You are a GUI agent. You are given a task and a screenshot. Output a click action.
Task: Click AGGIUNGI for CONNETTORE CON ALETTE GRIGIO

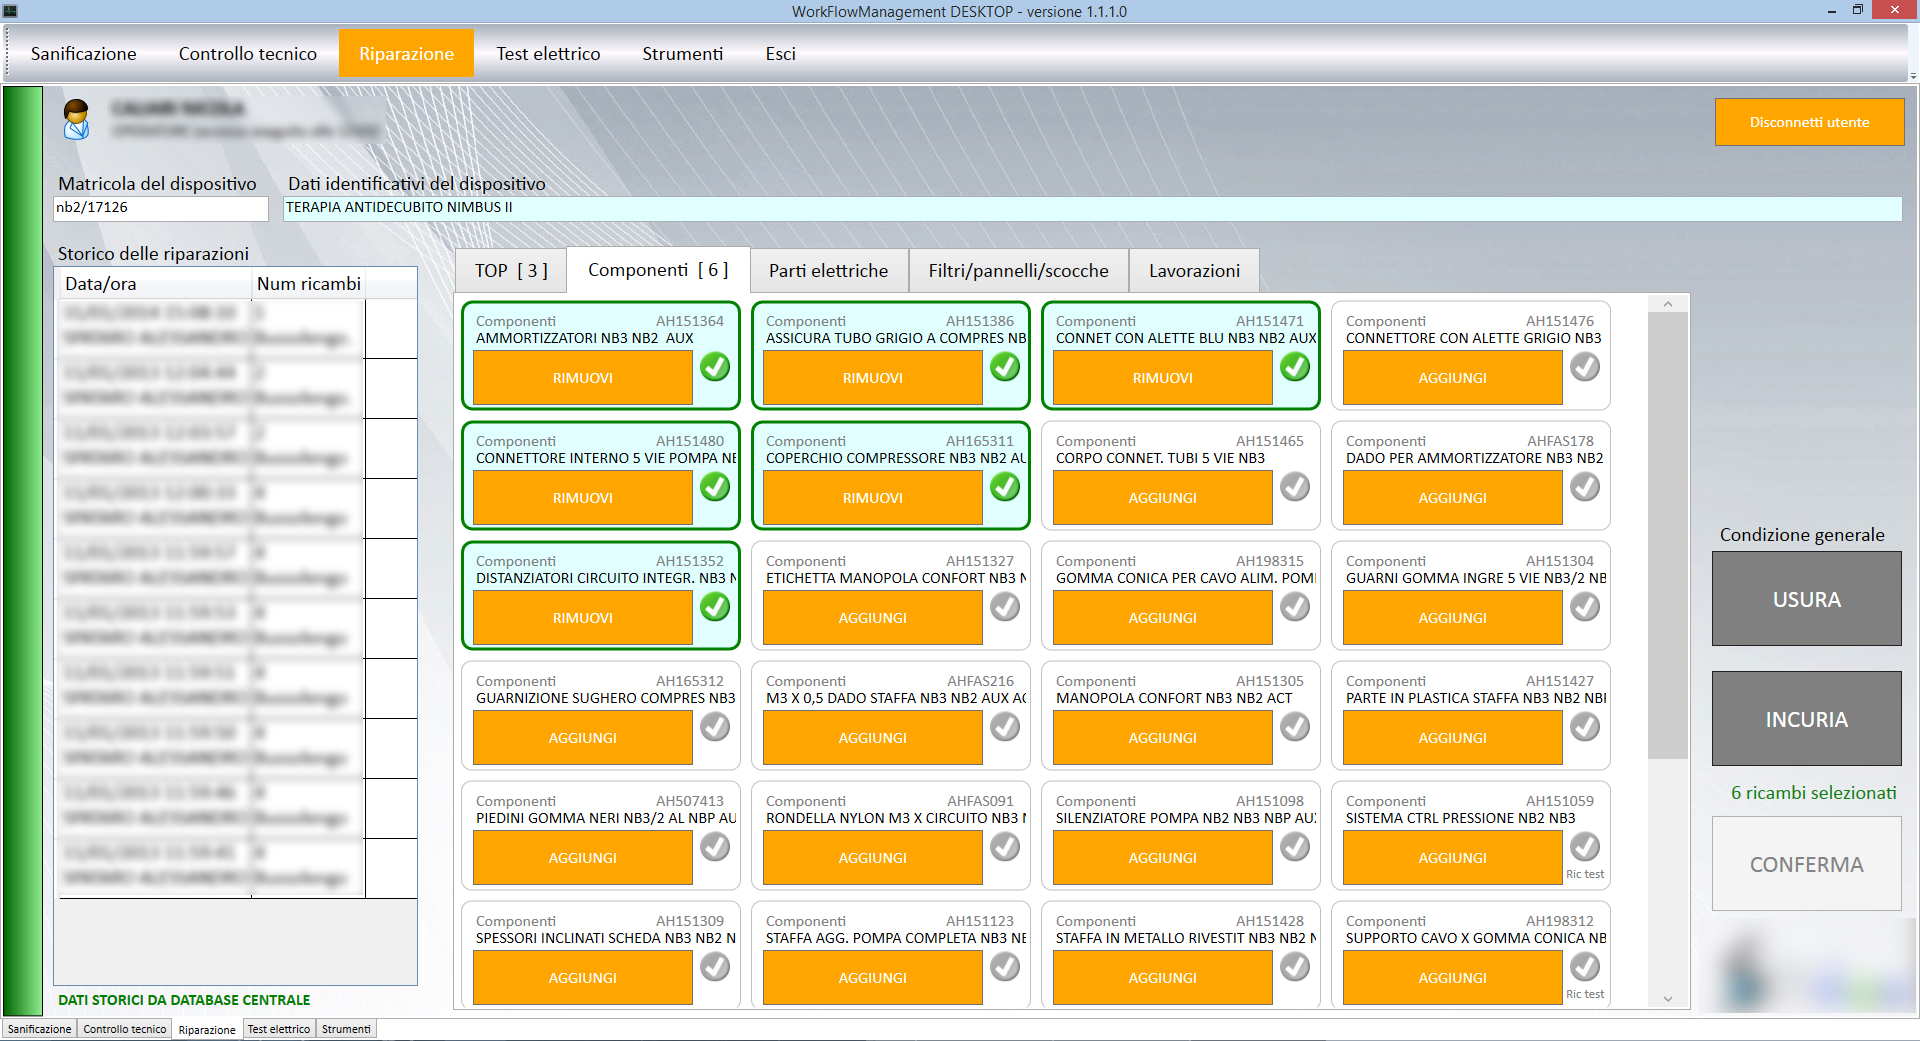pos(1453,378)
